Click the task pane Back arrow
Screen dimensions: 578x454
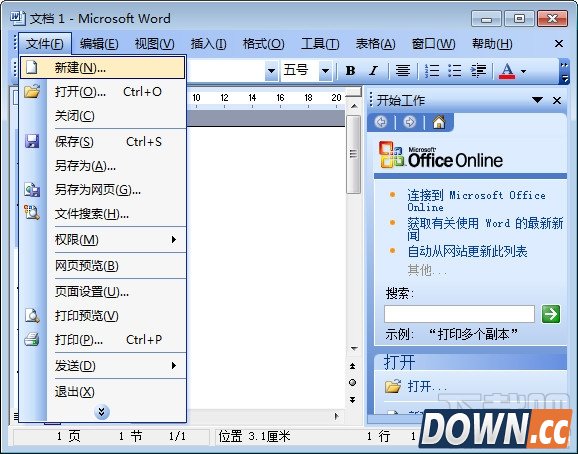[381, 122]
